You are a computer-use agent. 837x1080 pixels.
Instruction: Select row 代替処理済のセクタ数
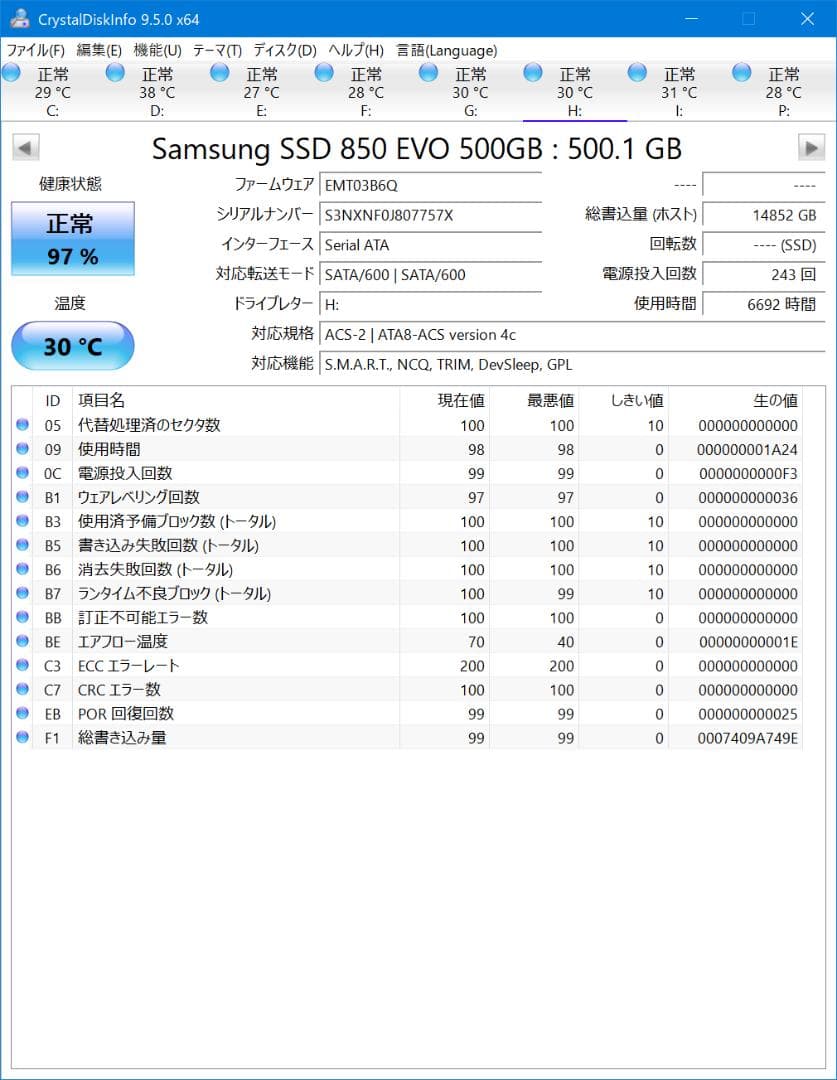pyautogui.click(x=407, y=425)
